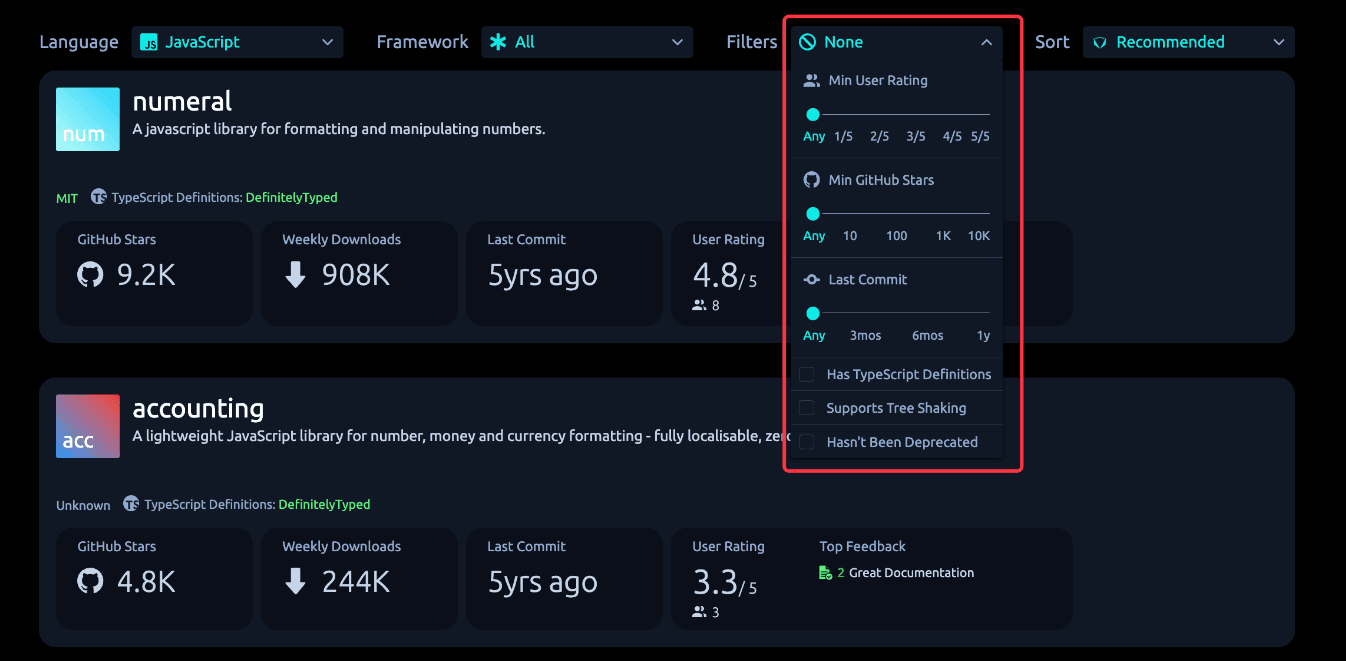1346x661 pixels.
Task: Open the Language JavaScript dropdown
Action: (x=237, y=42)
